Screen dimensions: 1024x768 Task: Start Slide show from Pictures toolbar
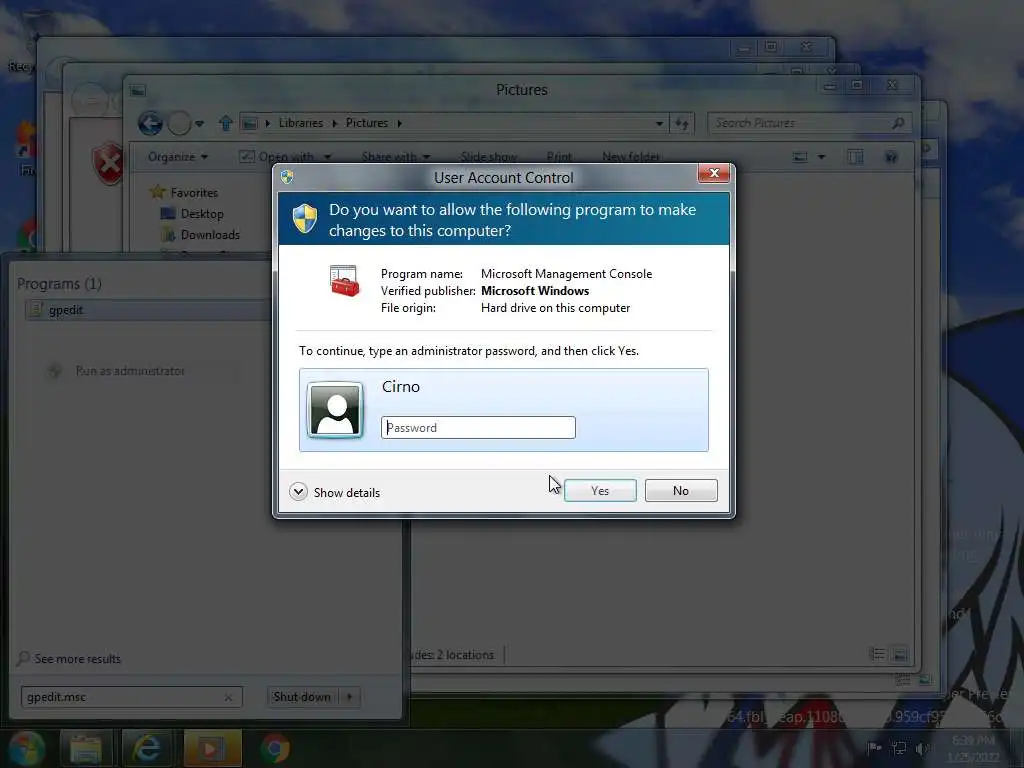[488, 157]
